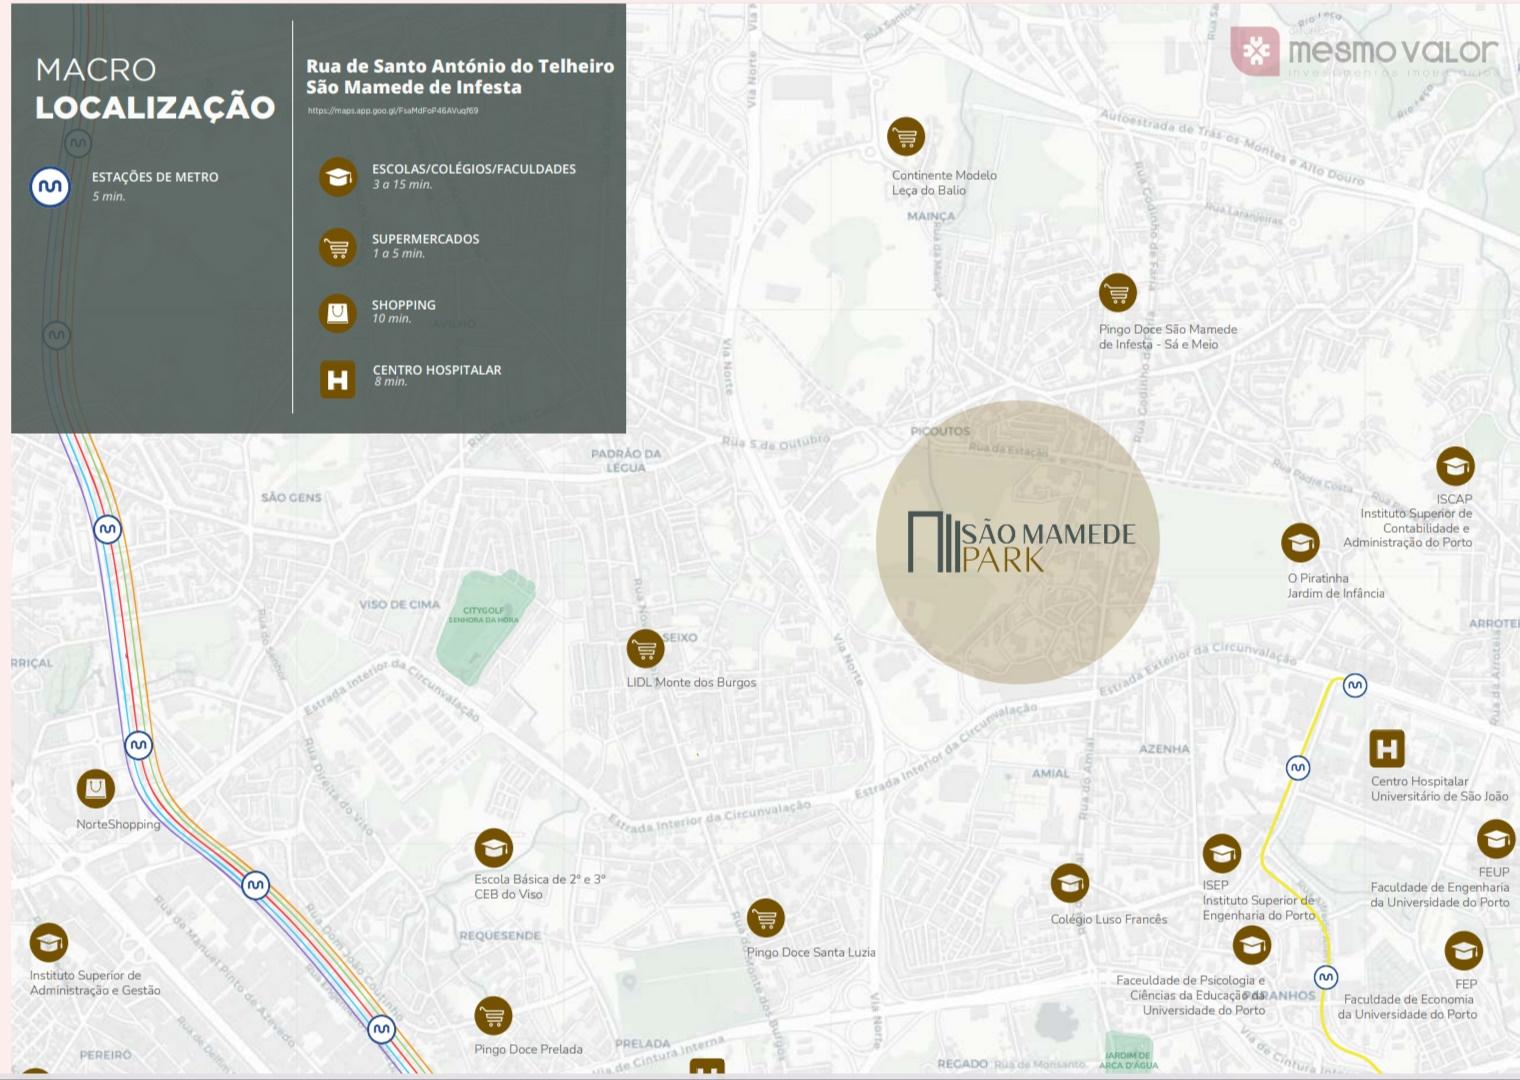The width and height of the screenshot is (1520, 1080).
Task: Click the O Piratinha school icon
Action: [1300, 543]
